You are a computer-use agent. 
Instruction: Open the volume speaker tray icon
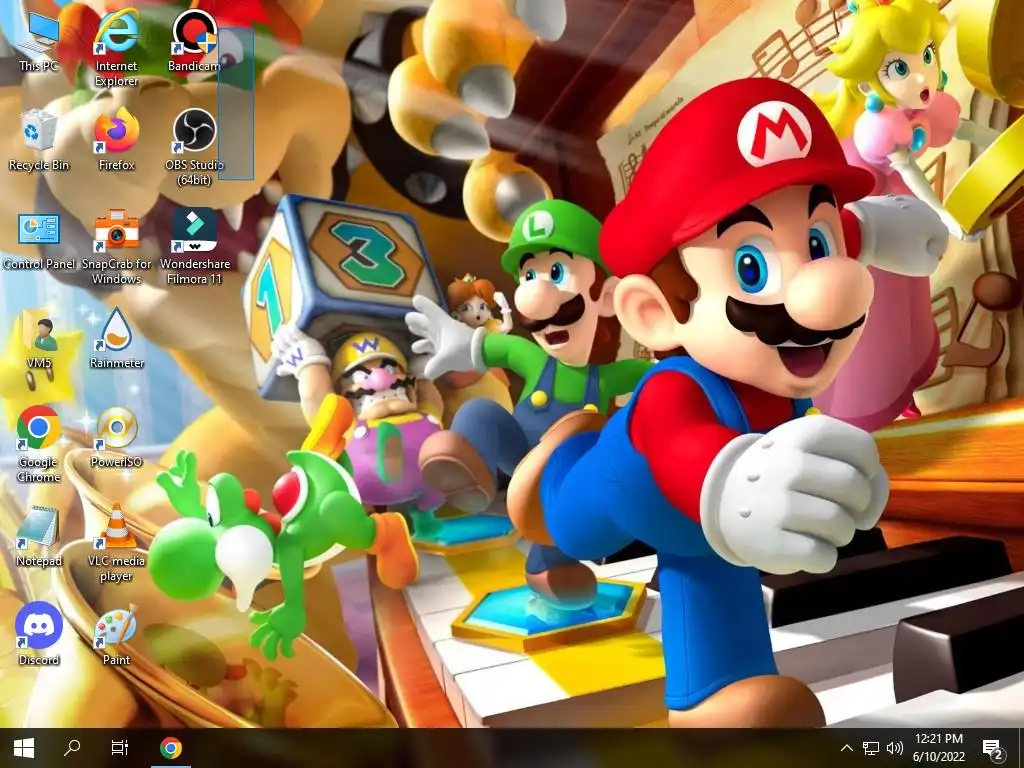tap(895, 748)
